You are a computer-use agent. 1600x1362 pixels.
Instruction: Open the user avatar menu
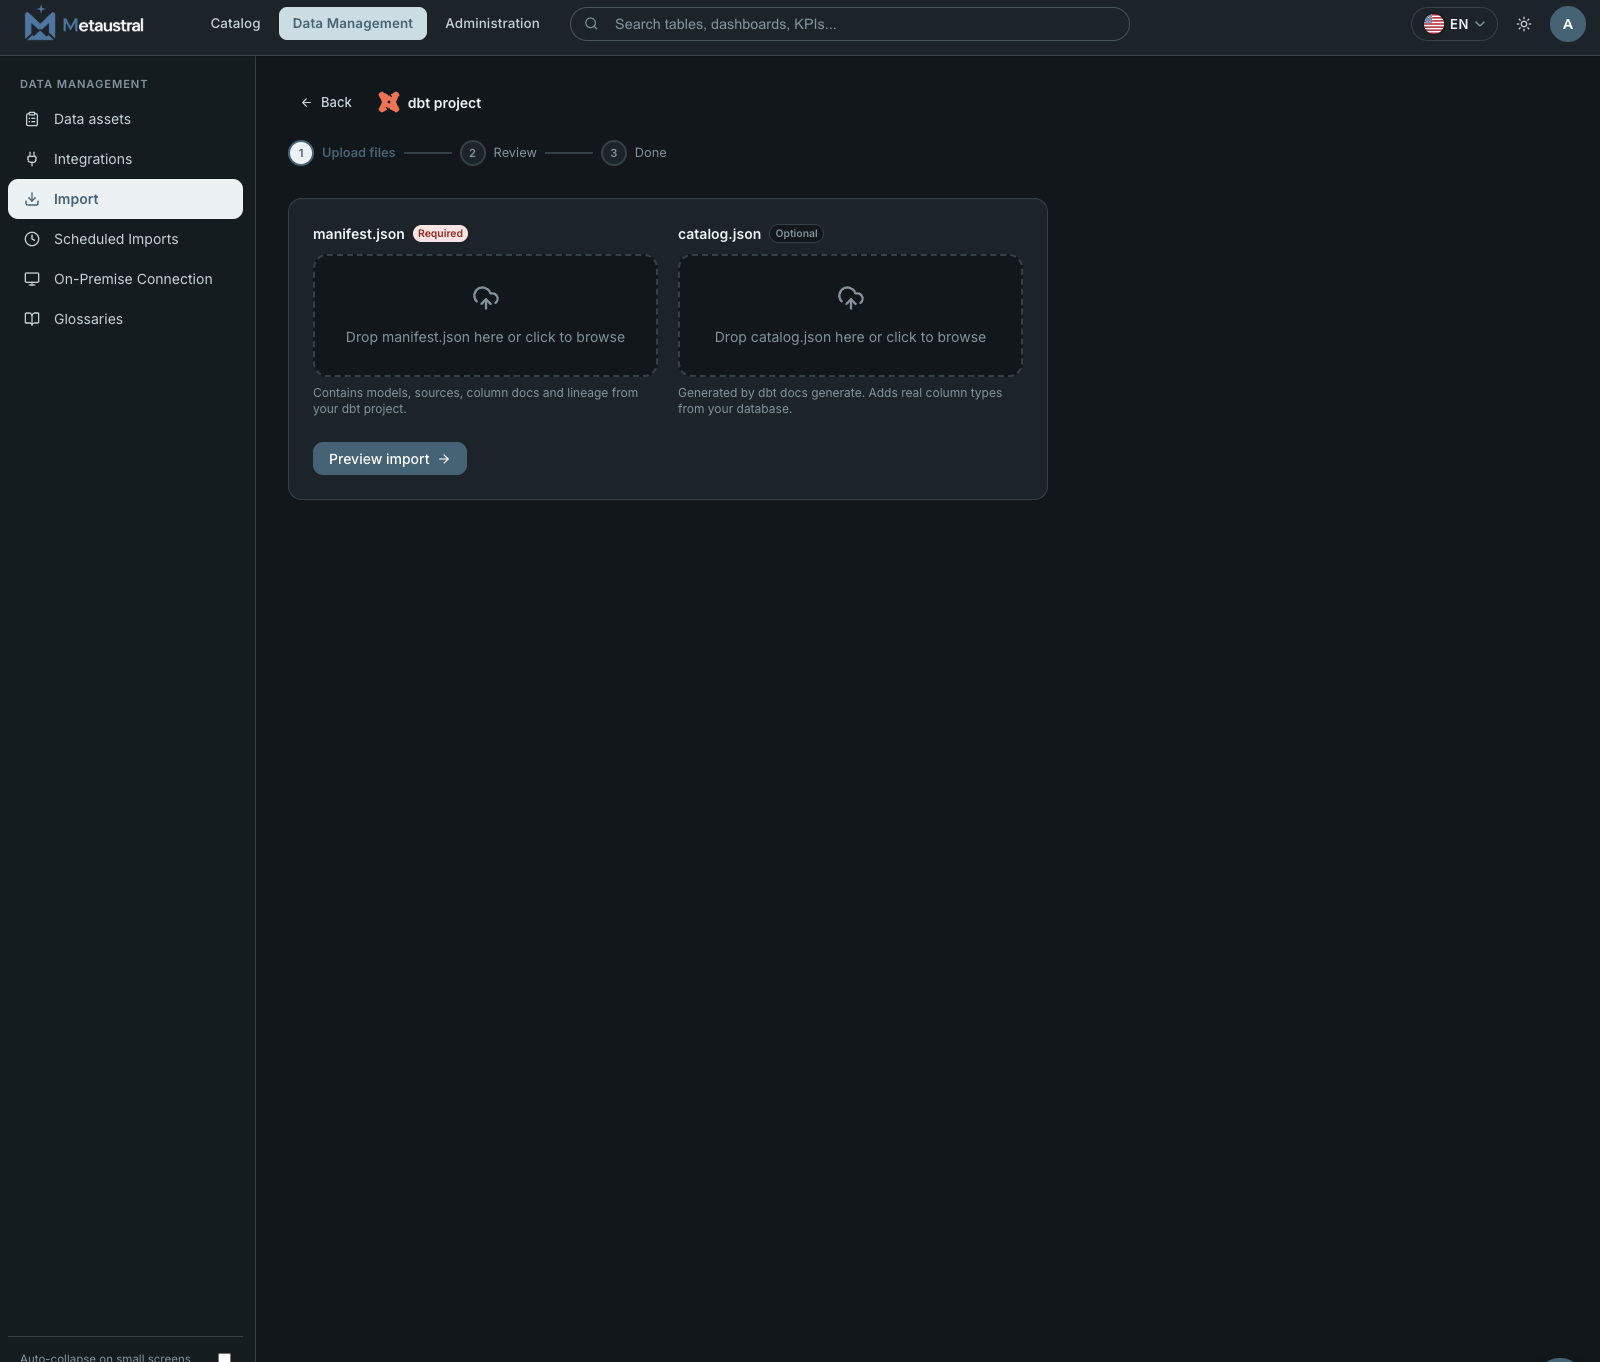(x=1567, y=24)
